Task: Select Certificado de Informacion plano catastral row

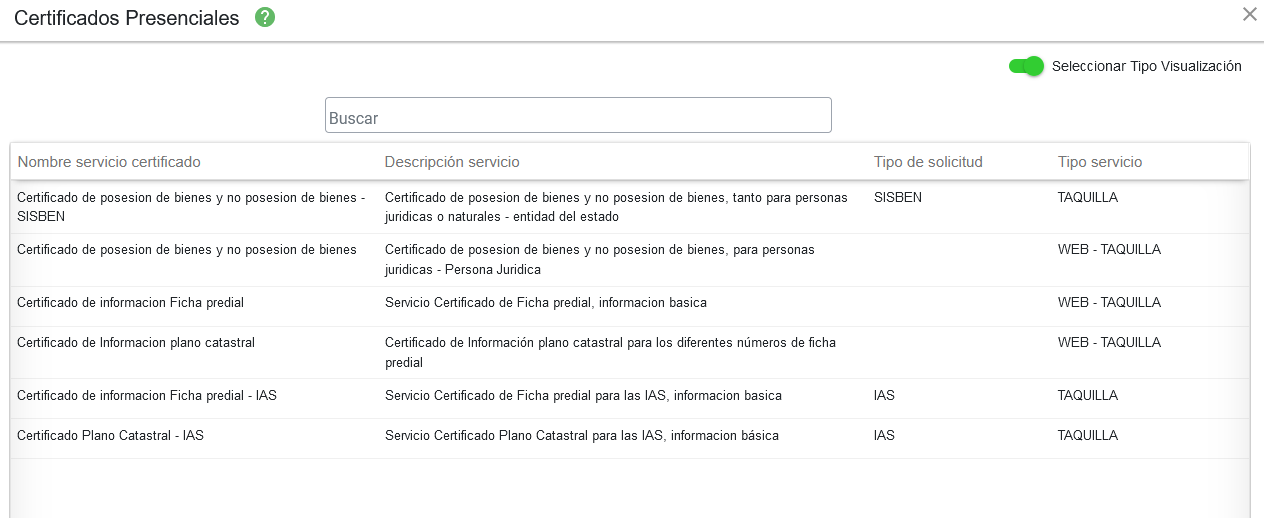Action: click(x=136, y=343)
